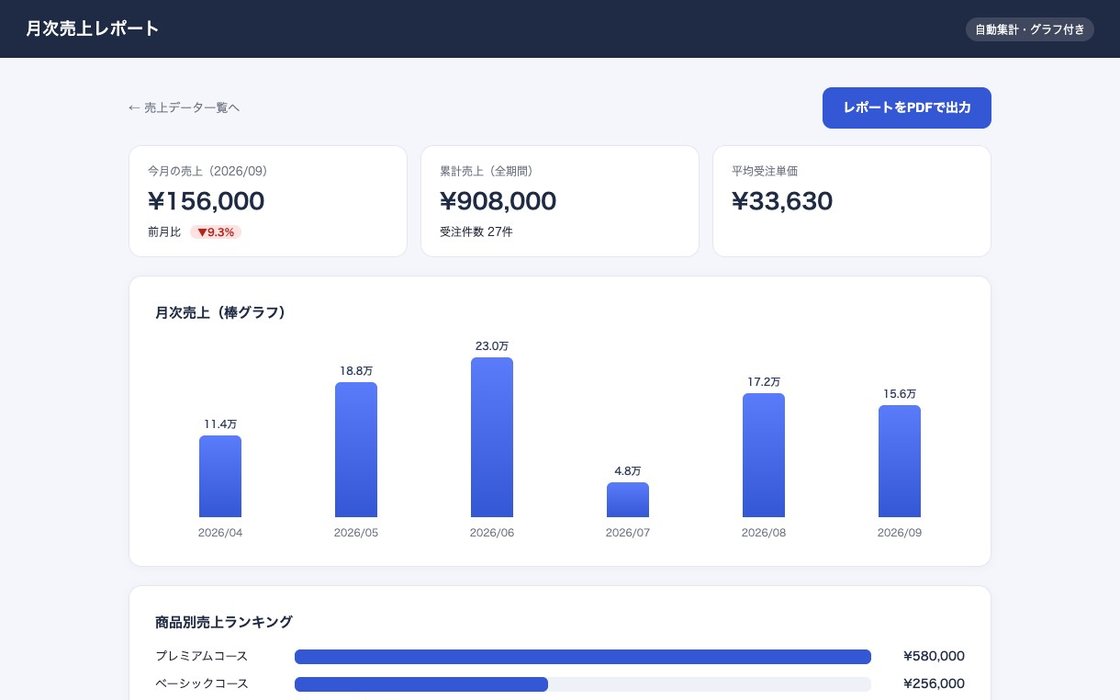The height and width of the screenshot is (700, 1120).
Task: Click the 月次売上レポート header title
Action: (x=92, y=29)
